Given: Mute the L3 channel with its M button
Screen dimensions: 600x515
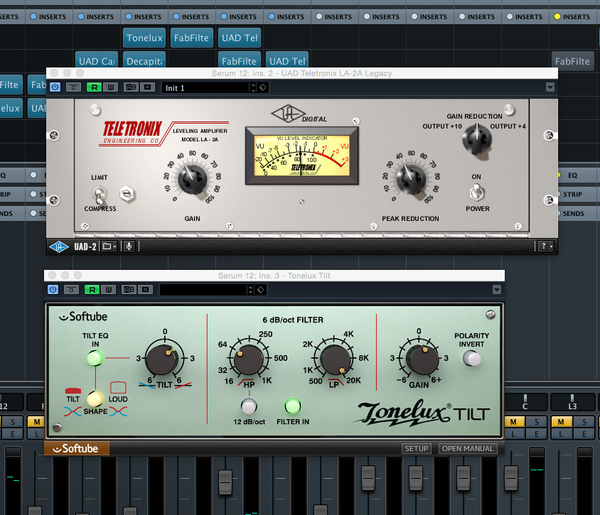Looking at the screenshot, I should pyautogui.click(x=561, y=422).
